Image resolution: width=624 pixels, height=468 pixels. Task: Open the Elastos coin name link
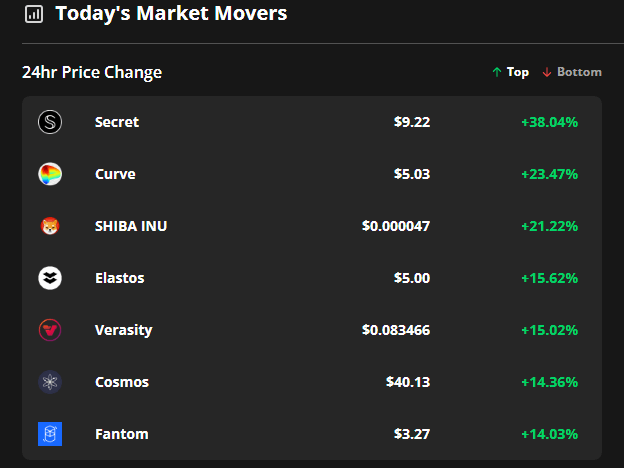(119, 278)
